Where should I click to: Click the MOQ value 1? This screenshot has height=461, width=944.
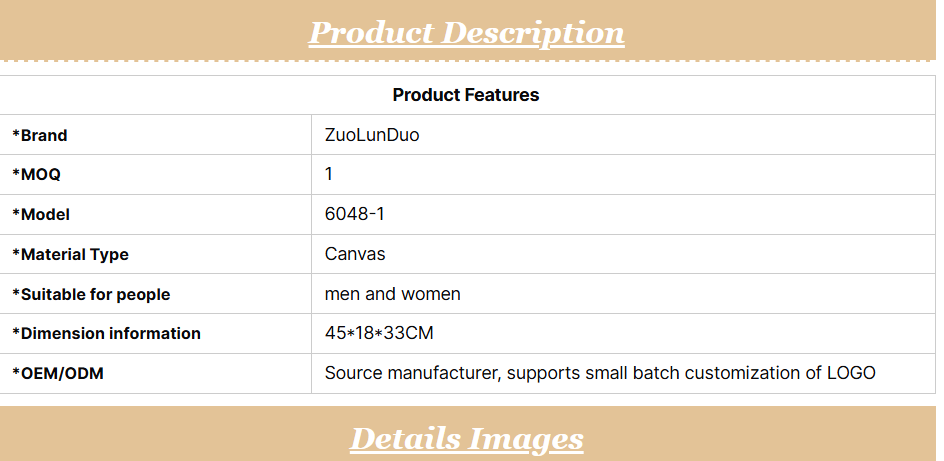pyautogui.click(x=329, y=174)
